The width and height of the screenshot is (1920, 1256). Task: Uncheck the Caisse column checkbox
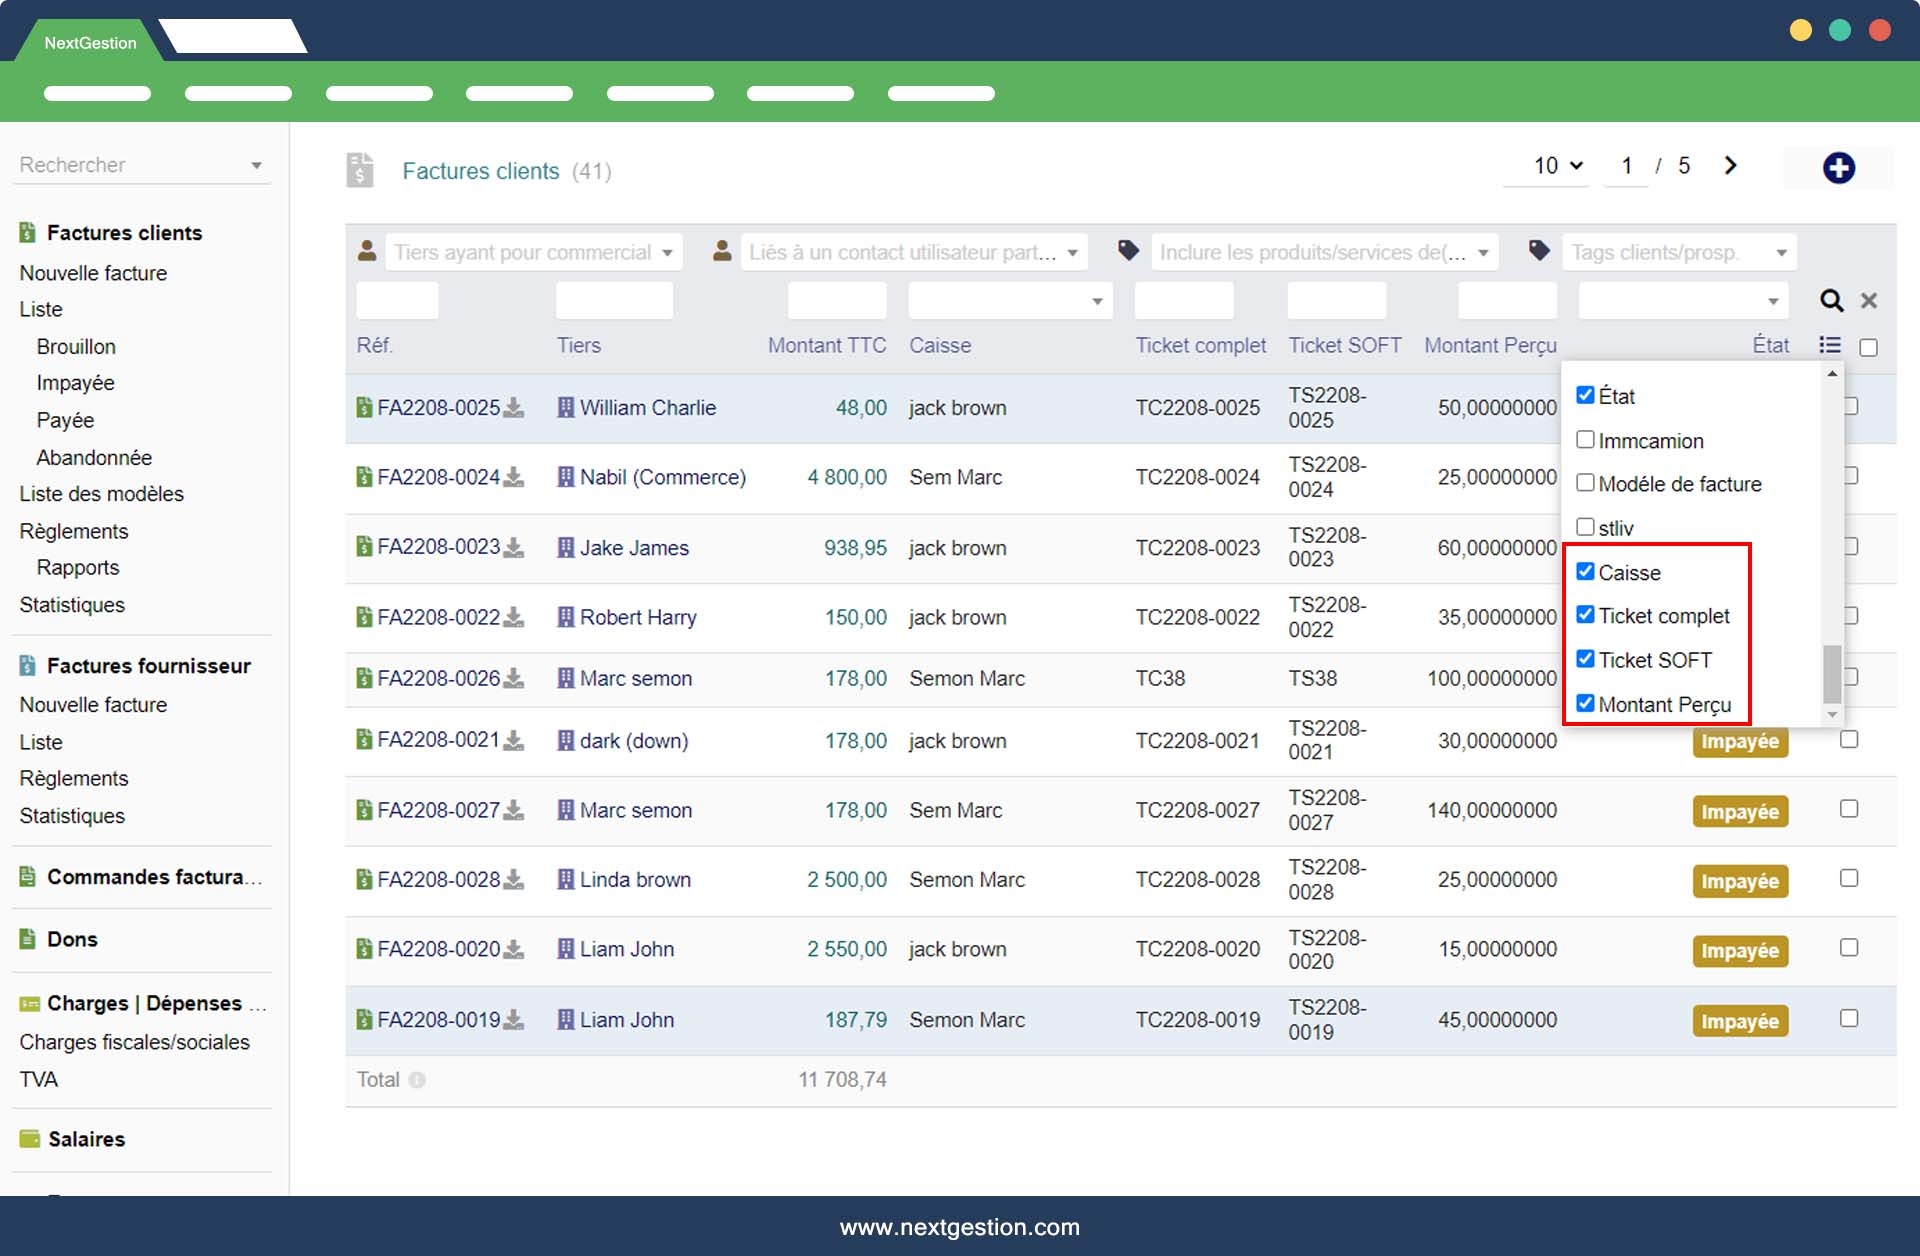pos(1585,571)
